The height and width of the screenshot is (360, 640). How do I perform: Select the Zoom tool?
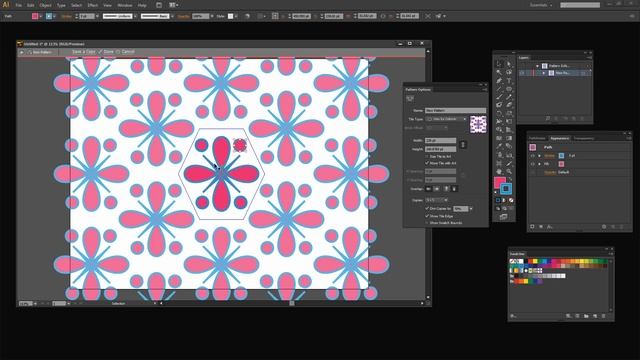coord(509,171)
